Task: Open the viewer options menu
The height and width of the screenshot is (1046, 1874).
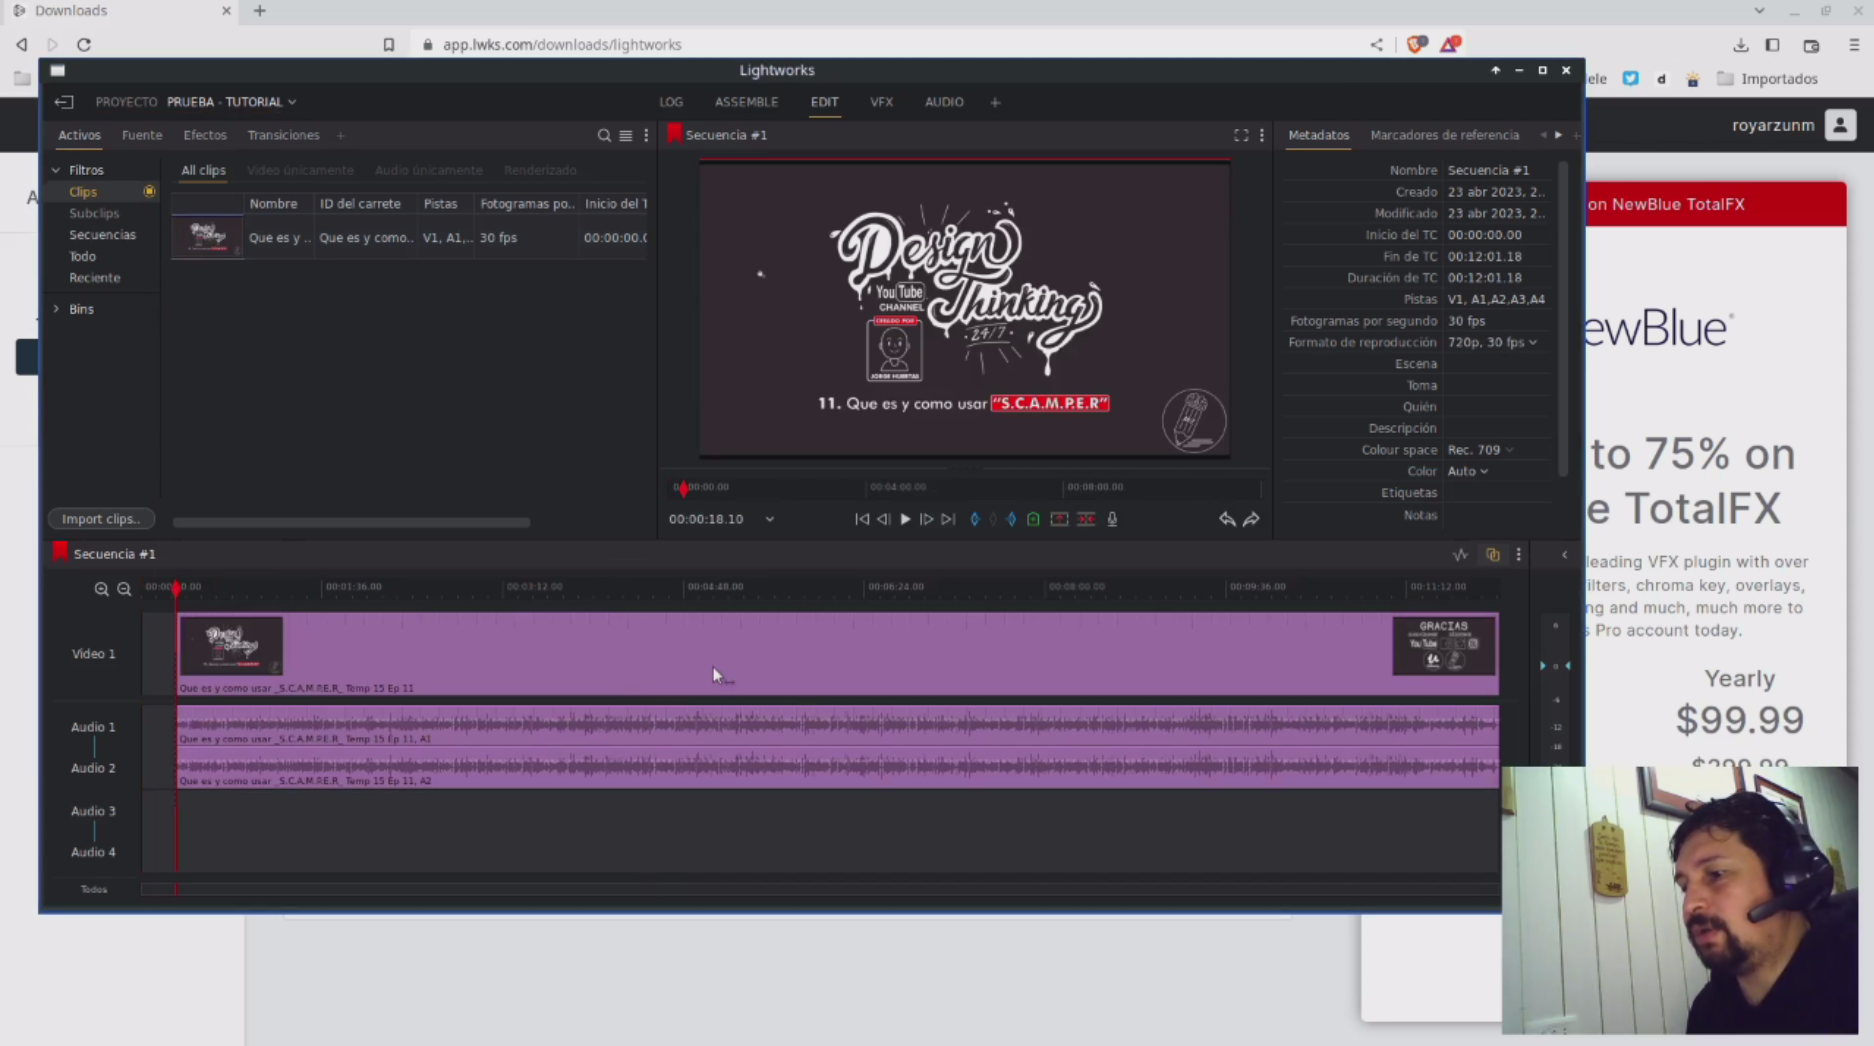Action: (x=1262, y=135)
